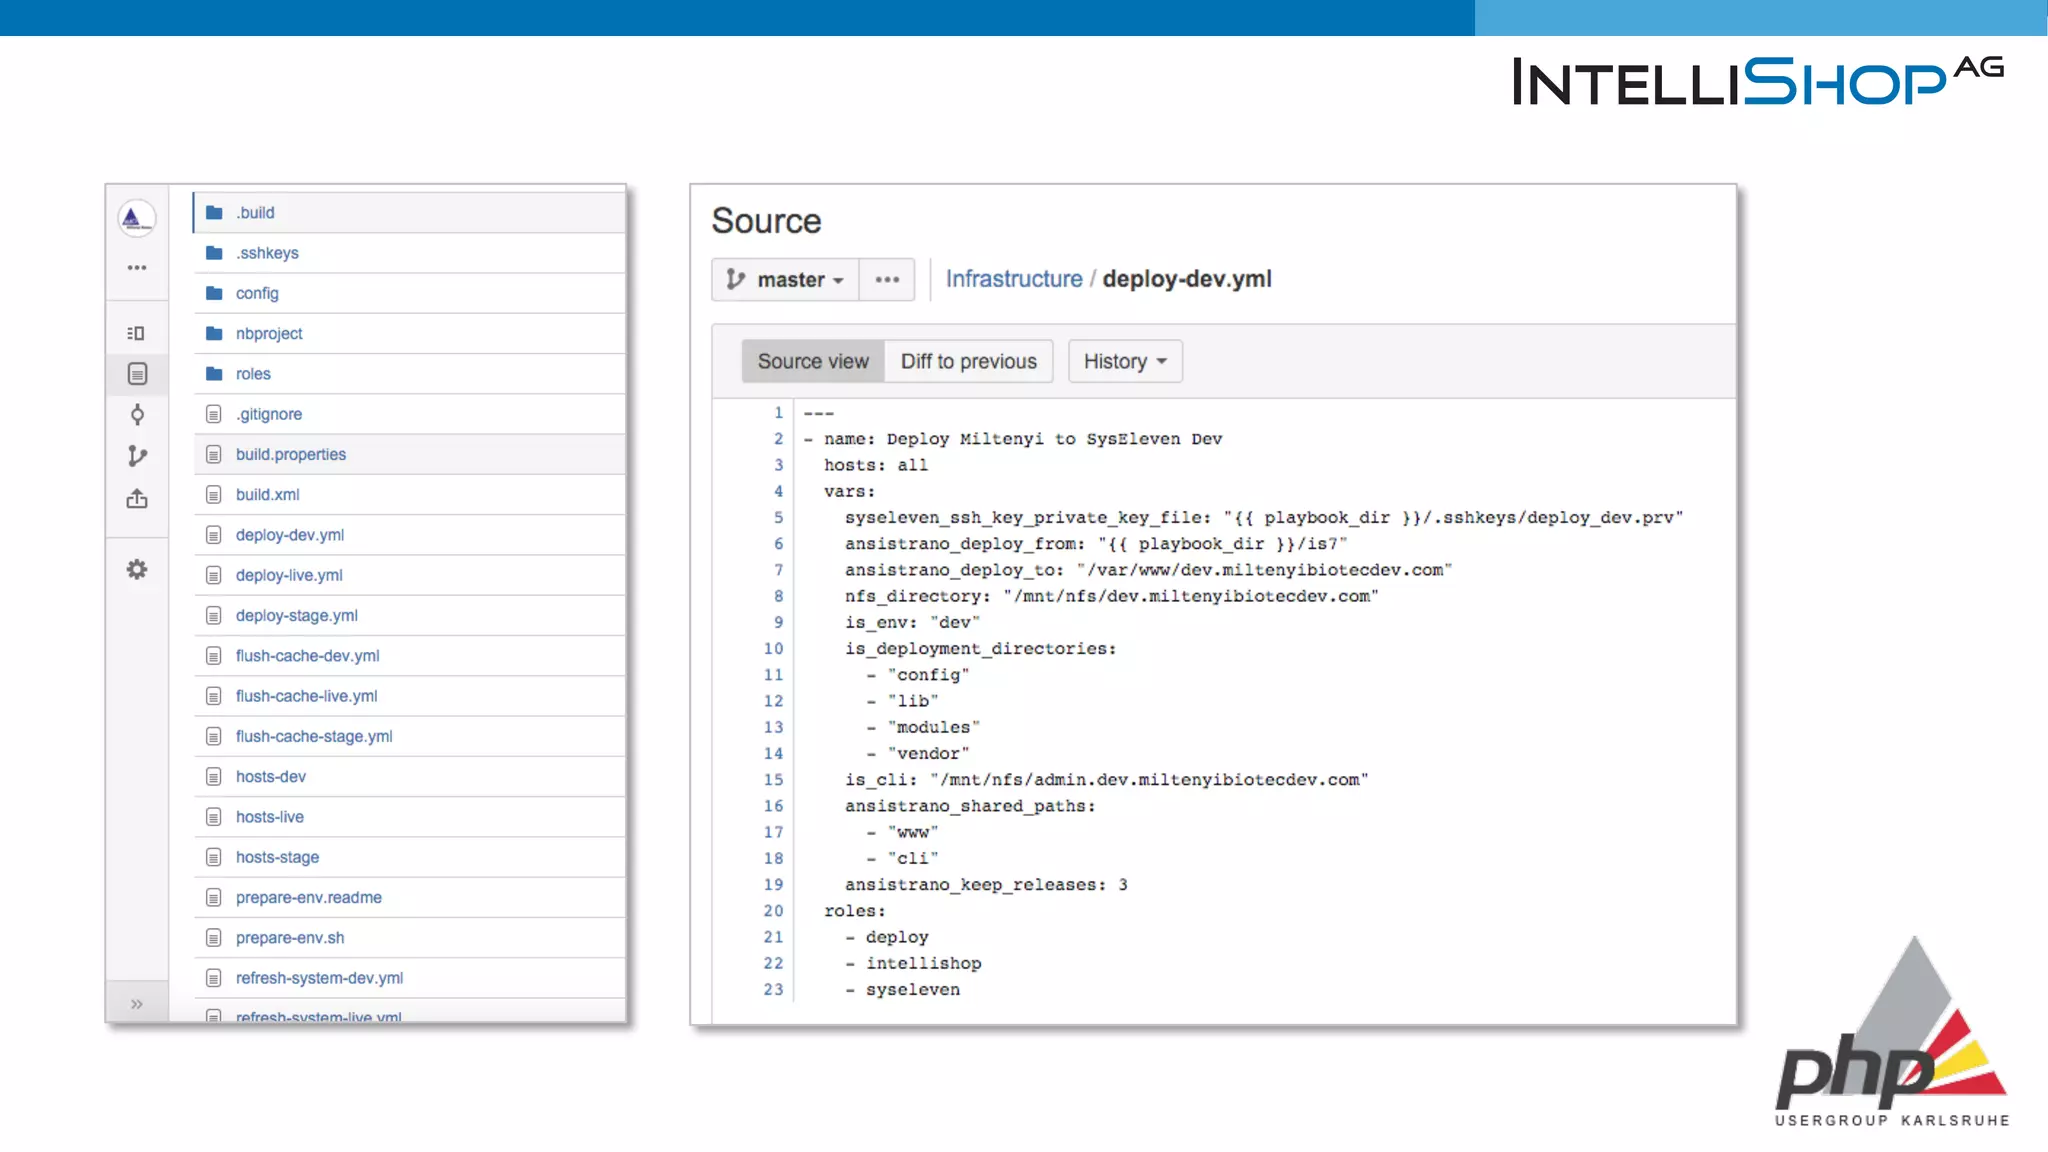Viewport: 2048px width, 1152px height.
Task: Open the History dropdown
Action: [x=1124, y=361]
